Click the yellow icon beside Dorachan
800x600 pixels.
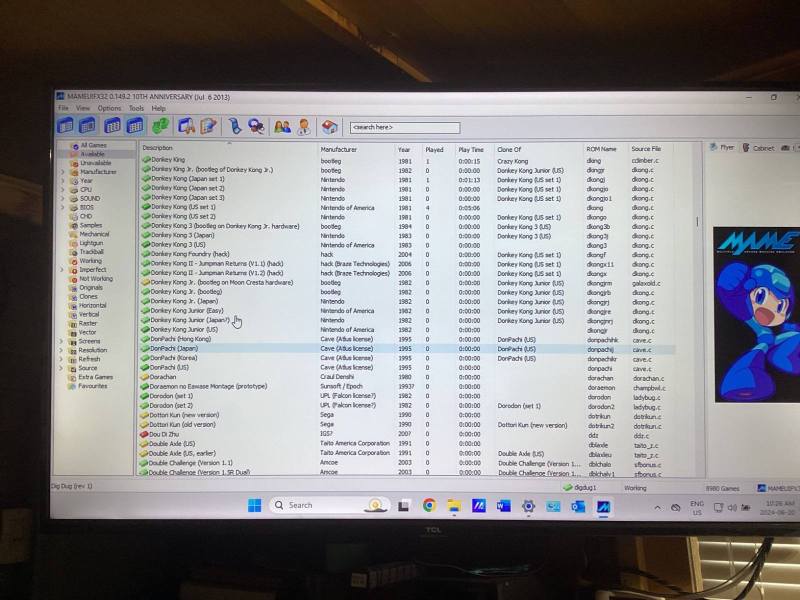point(144,377)
